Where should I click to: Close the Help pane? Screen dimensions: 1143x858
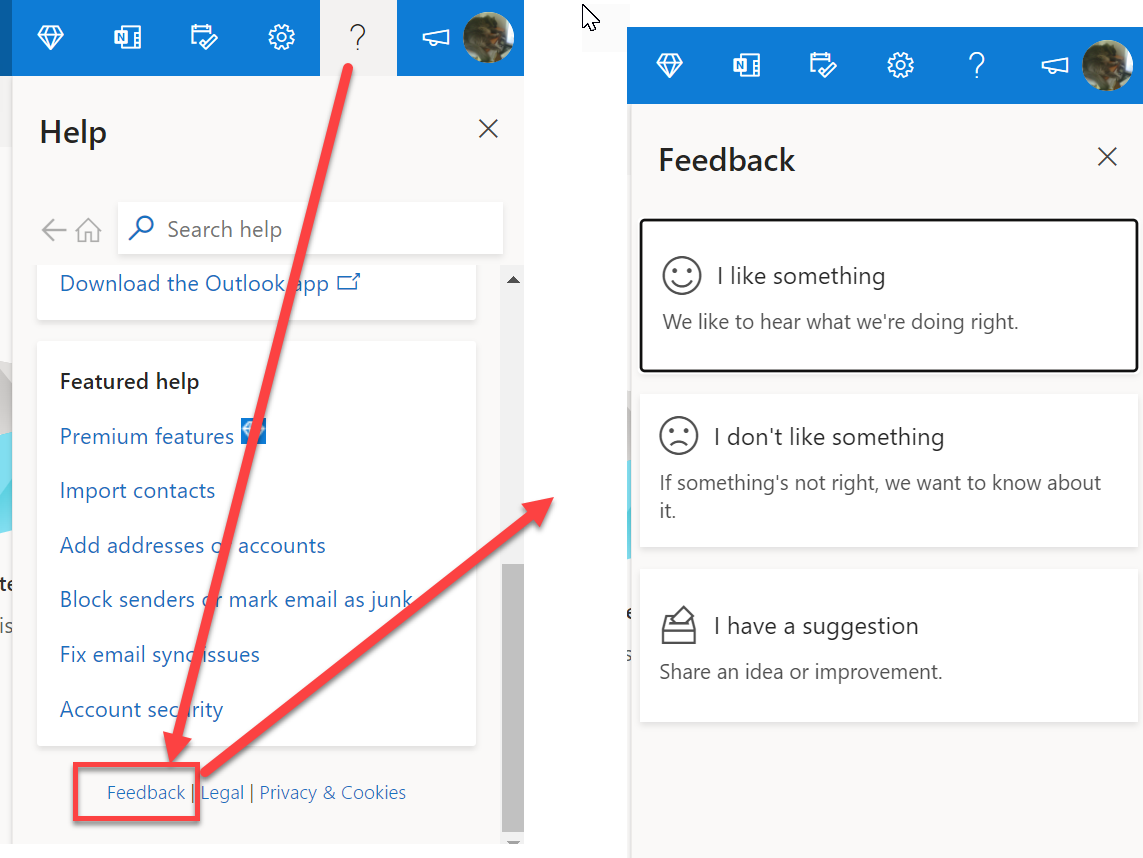click(x=488, y=129)
